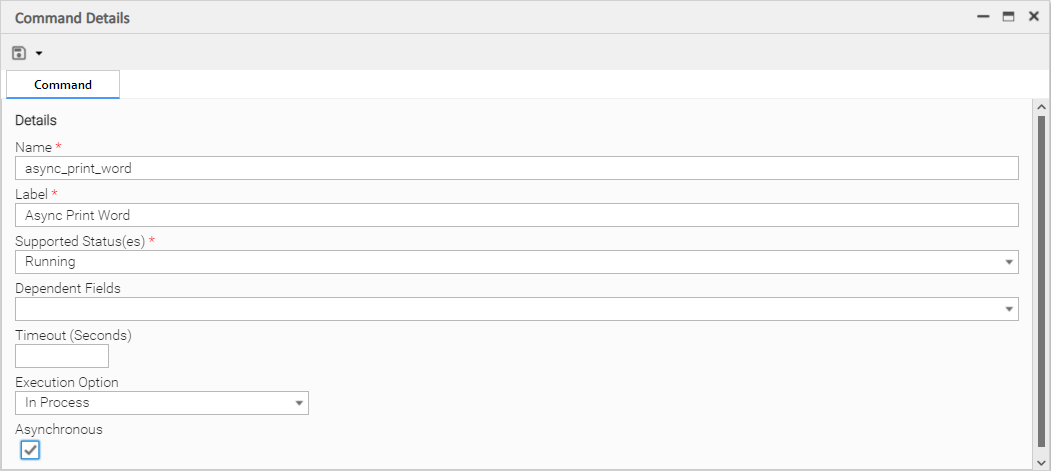The width and height of the screenshot is (1051, 471).
Task: Open the save options dropdown arrow
Action: point(39,53)
